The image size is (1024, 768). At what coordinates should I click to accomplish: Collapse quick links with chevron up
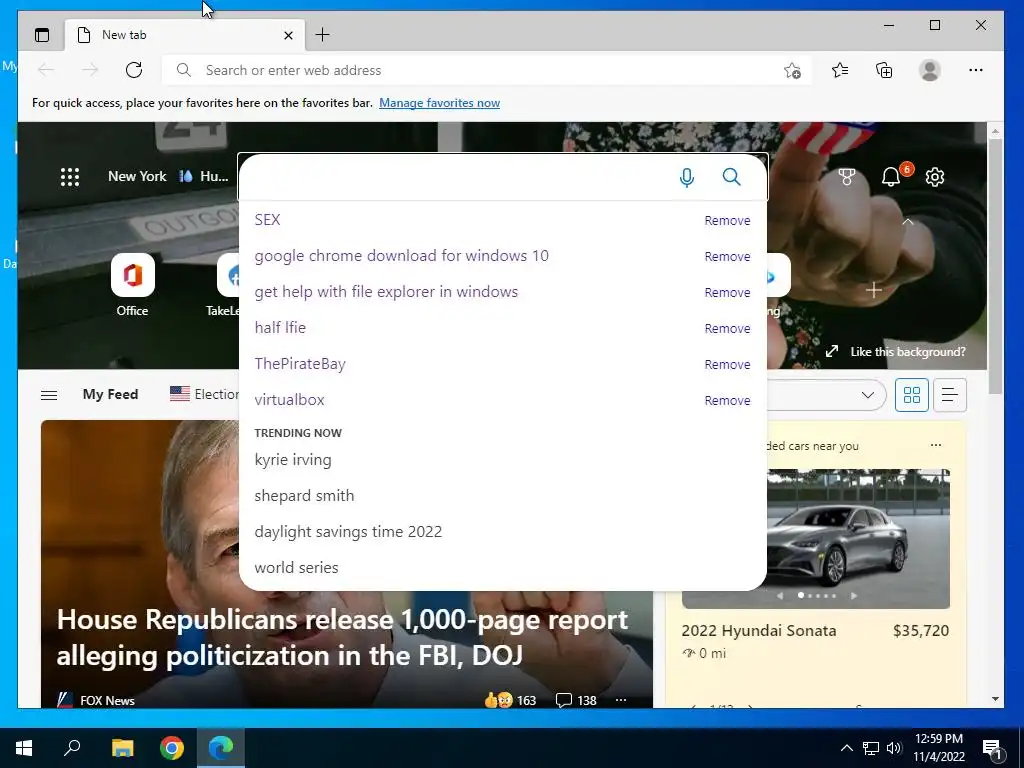(907, 222)
